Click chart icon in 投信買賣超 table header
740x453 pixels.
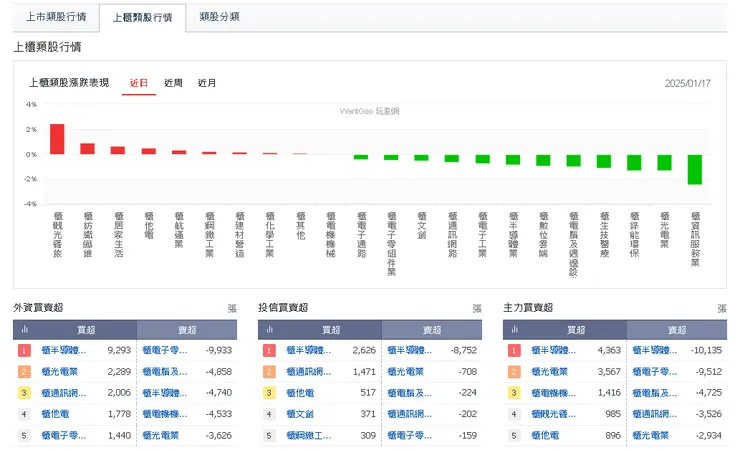click(x=269, y=329)
